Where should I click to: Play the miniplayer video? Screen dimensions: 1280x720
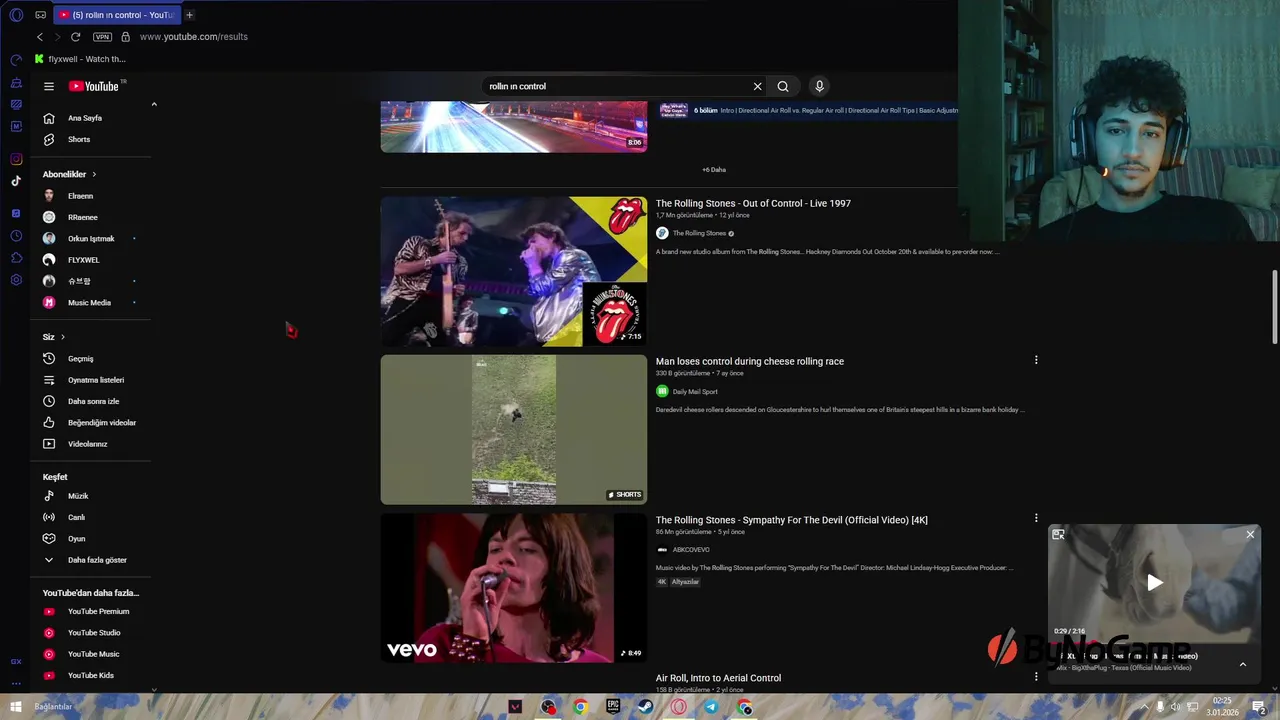pos(1155,583)
